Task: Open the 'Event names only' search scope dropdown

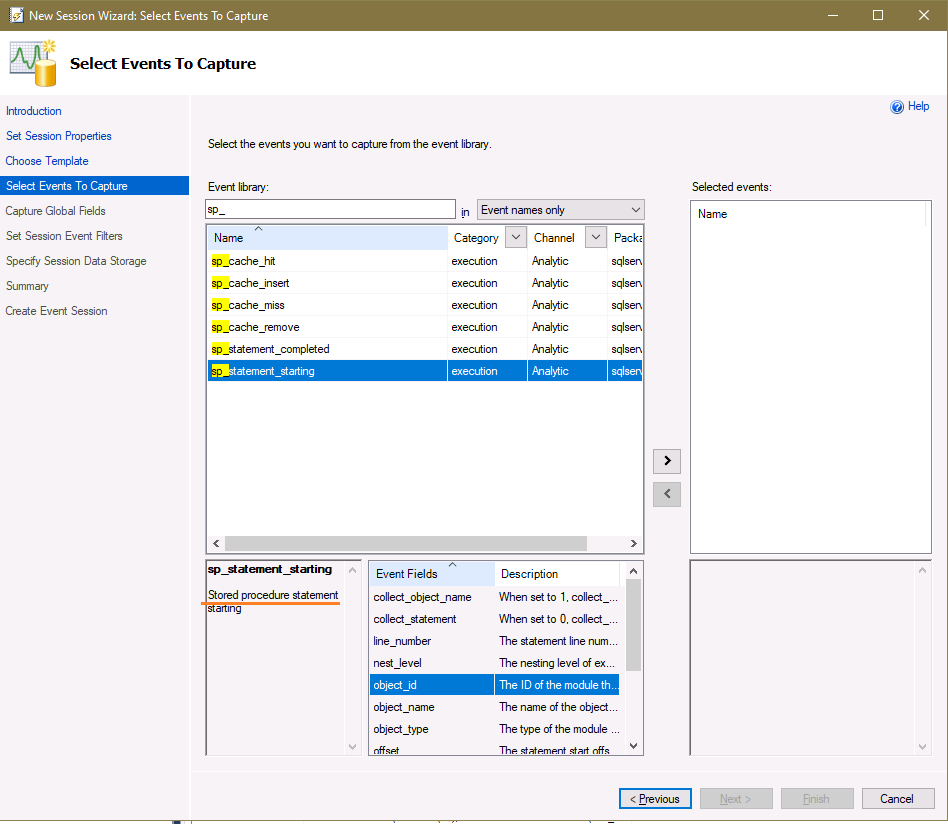Action: coord(560,210)
